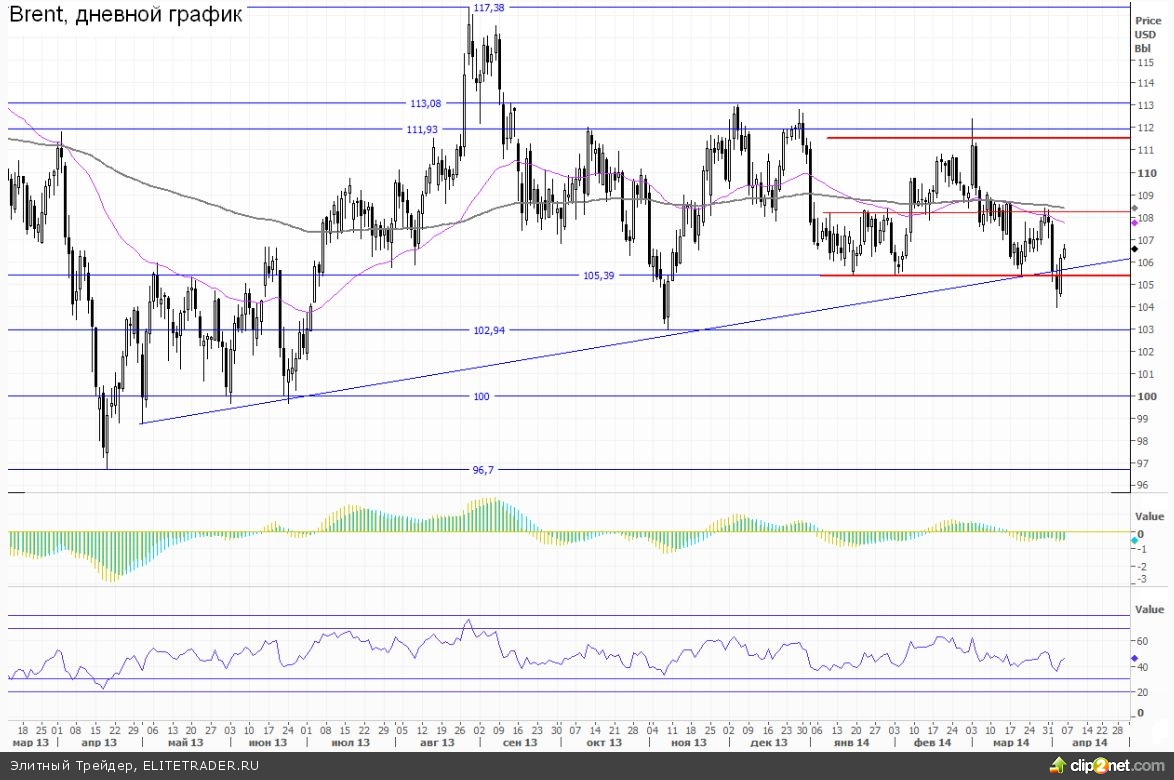Click the green clip2net upload arrow icon

tap(1059, 764)
